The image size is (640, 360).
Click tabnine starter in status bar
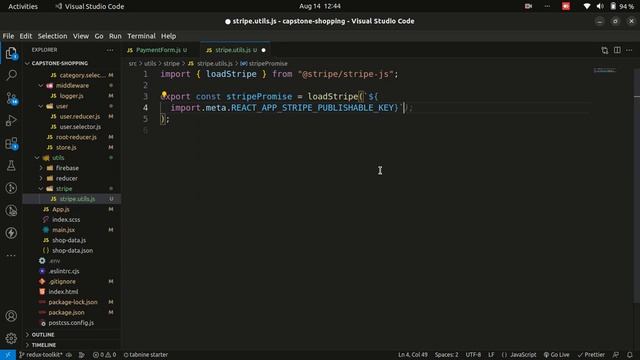(x=146, y=355)
